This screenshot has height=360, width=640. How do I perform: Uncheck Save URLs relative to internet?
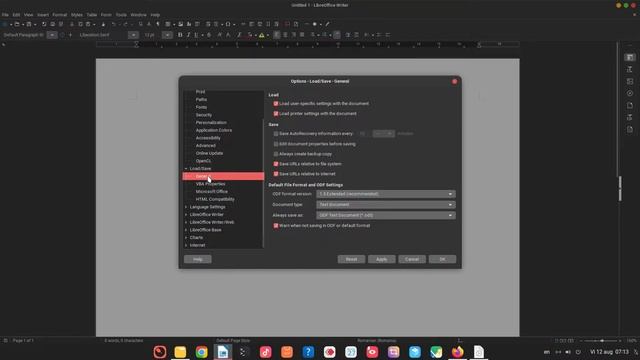(x=276, y=174)
